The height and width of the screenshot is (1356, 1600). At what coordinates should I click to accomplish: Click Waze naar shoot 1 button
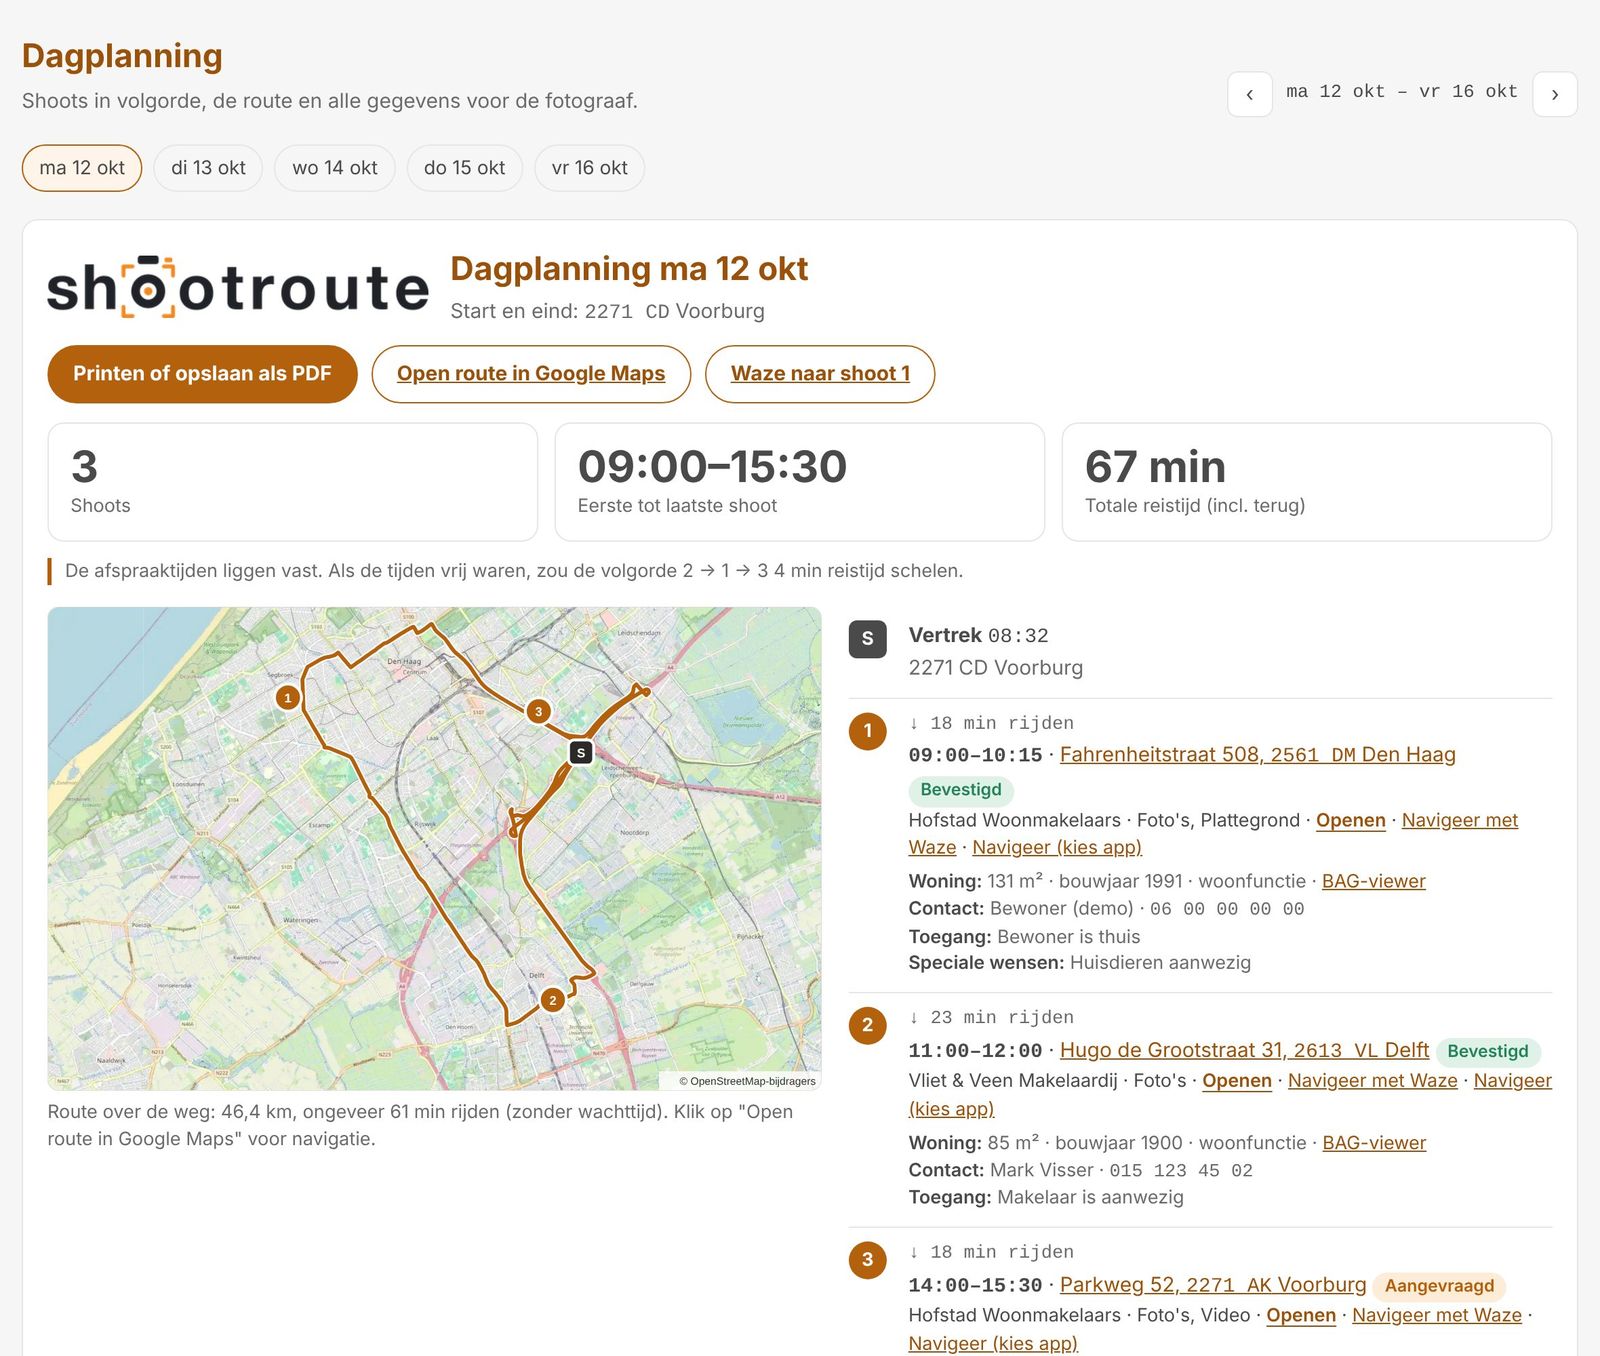pos(820,374)
